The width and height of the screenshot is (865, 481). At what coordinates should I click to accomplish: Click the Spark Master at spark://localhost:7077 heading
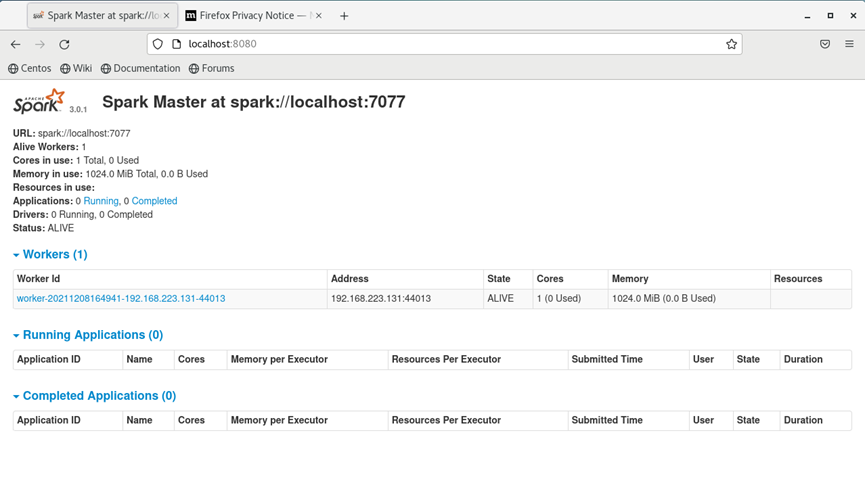(x=254, y=101)
